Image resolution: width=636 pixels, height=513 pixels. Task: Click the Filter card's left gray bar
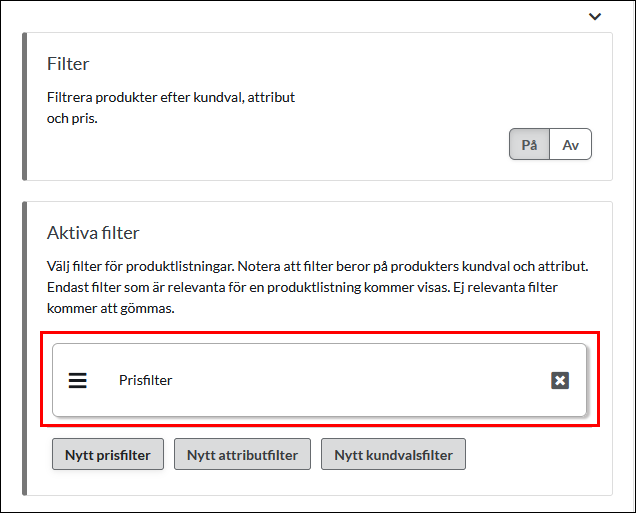point(25,106)
